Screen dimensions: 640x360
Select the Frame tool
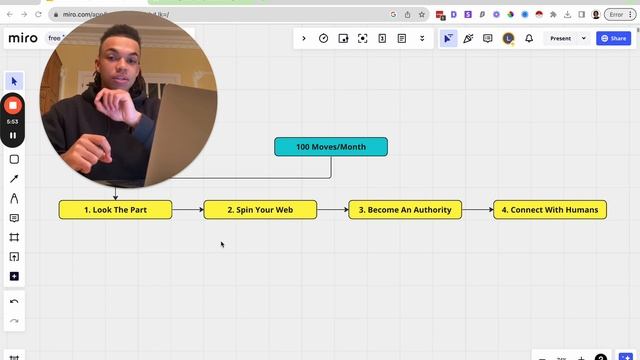pyautogui.click(x=14, y=237)
